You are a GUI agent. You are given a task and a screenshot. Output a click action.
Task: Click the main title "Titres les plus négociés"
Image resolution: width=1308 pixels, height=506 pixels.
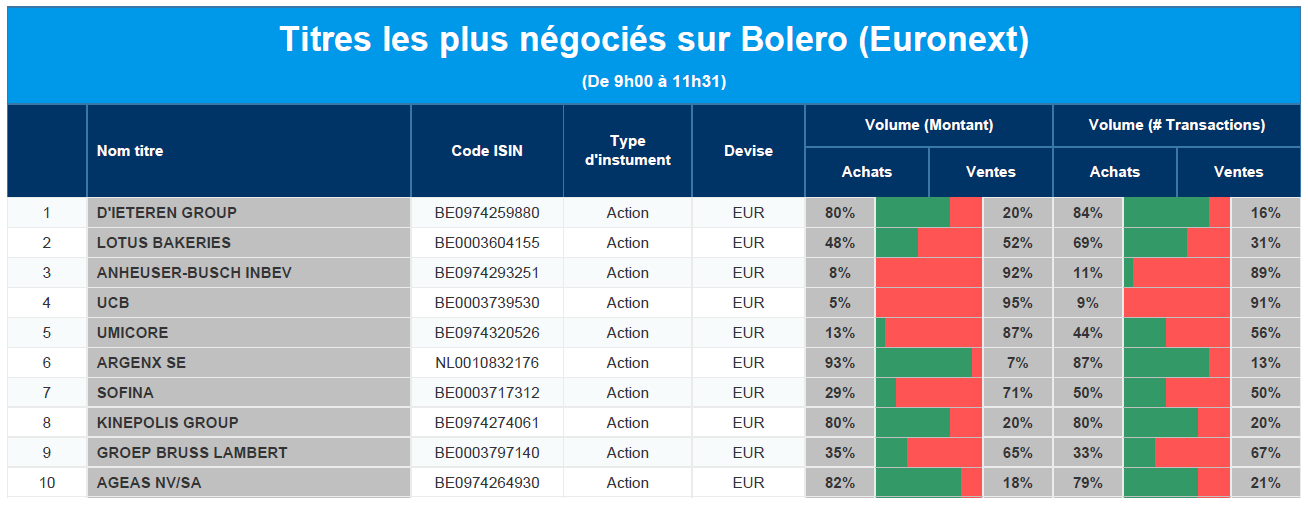pyautogui.click(x=654, y=41)
